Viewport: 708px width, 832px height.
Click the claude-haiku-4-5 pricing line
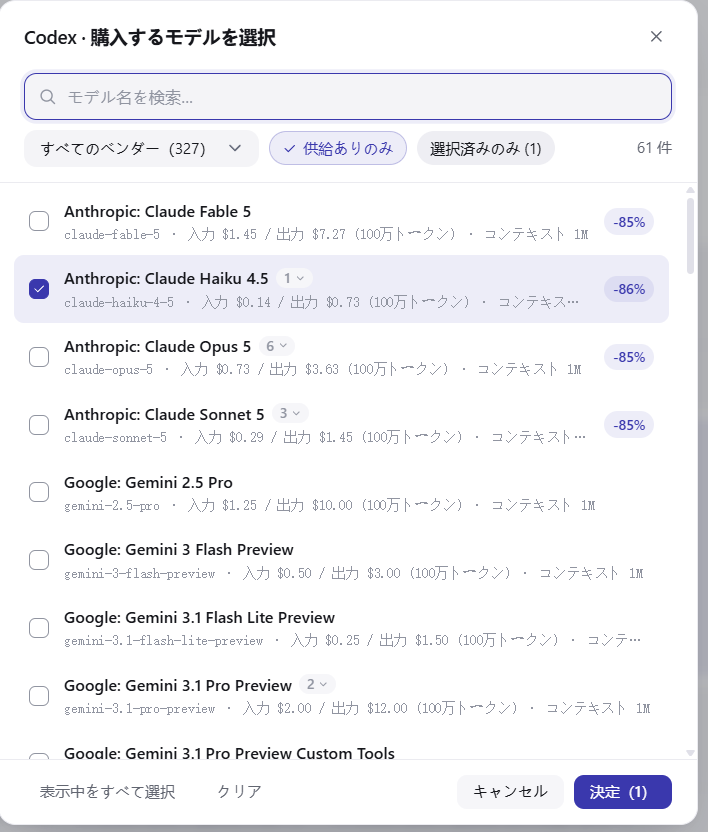[322, 302]
